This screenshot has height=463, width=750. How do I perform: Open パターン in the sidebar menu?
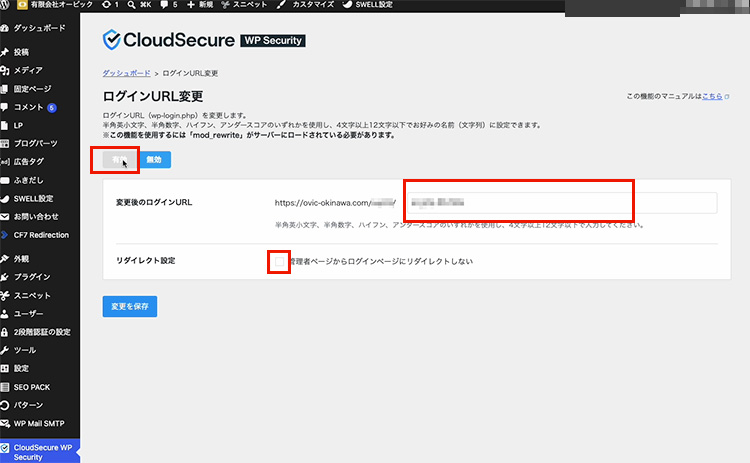point(28,405)
